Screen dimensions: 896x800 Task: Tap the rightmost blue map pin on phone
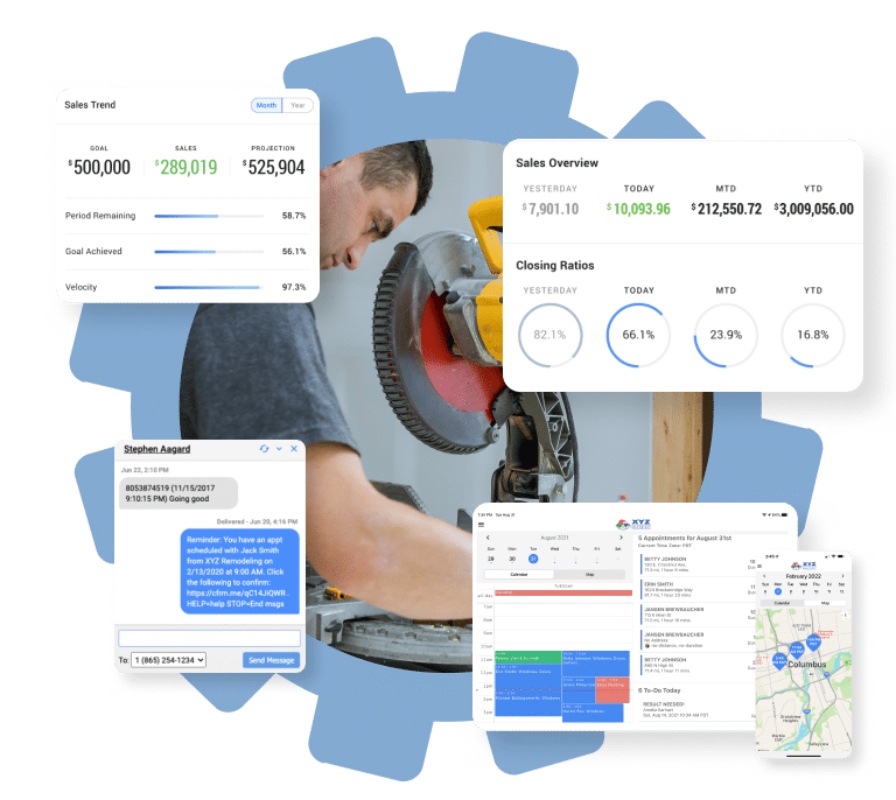tap(813, 642)
